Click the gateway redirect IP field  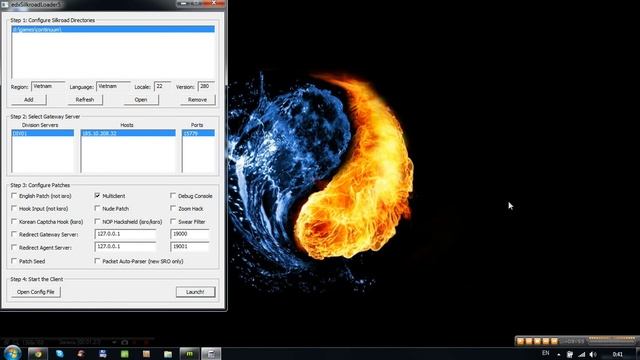pyautogui.click(x=125, y=234)
